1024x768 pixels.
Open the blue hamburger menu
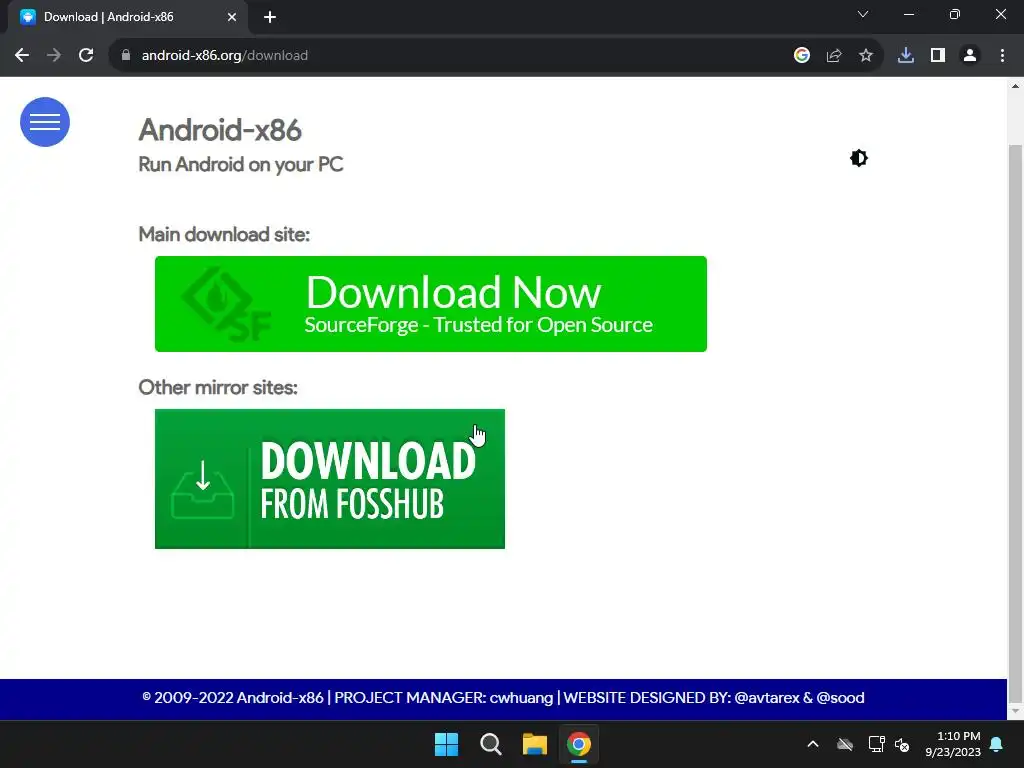pyautogui.click(x=44, y=122)
